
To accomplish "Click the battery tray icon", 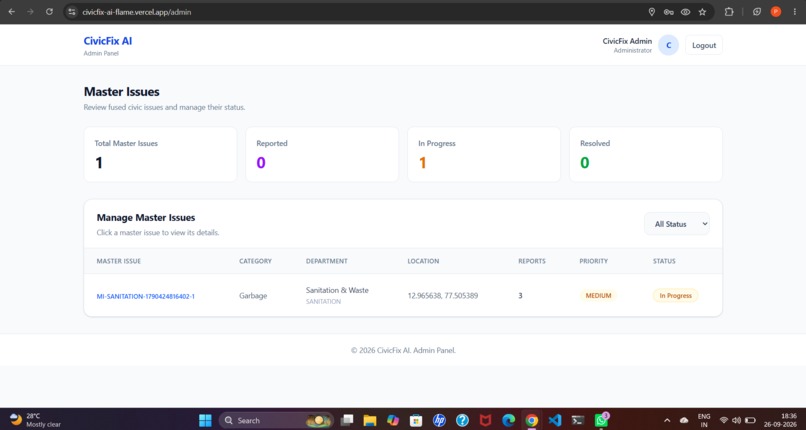I will point(750,420).
